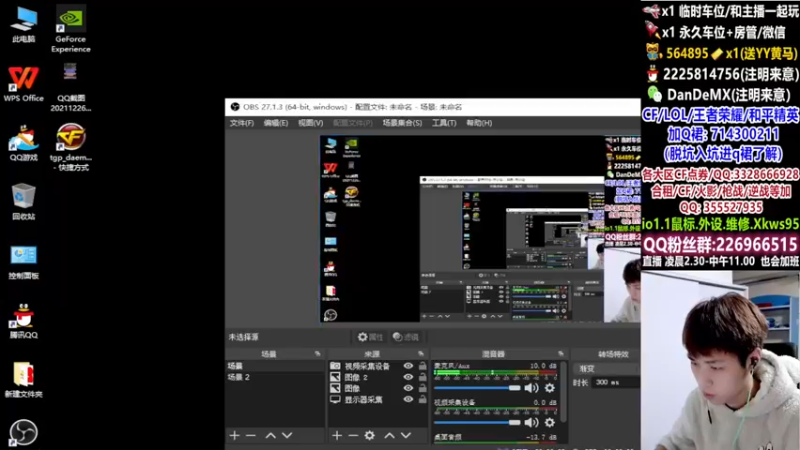Pop out the 场景 dock panel

point(317,354)
